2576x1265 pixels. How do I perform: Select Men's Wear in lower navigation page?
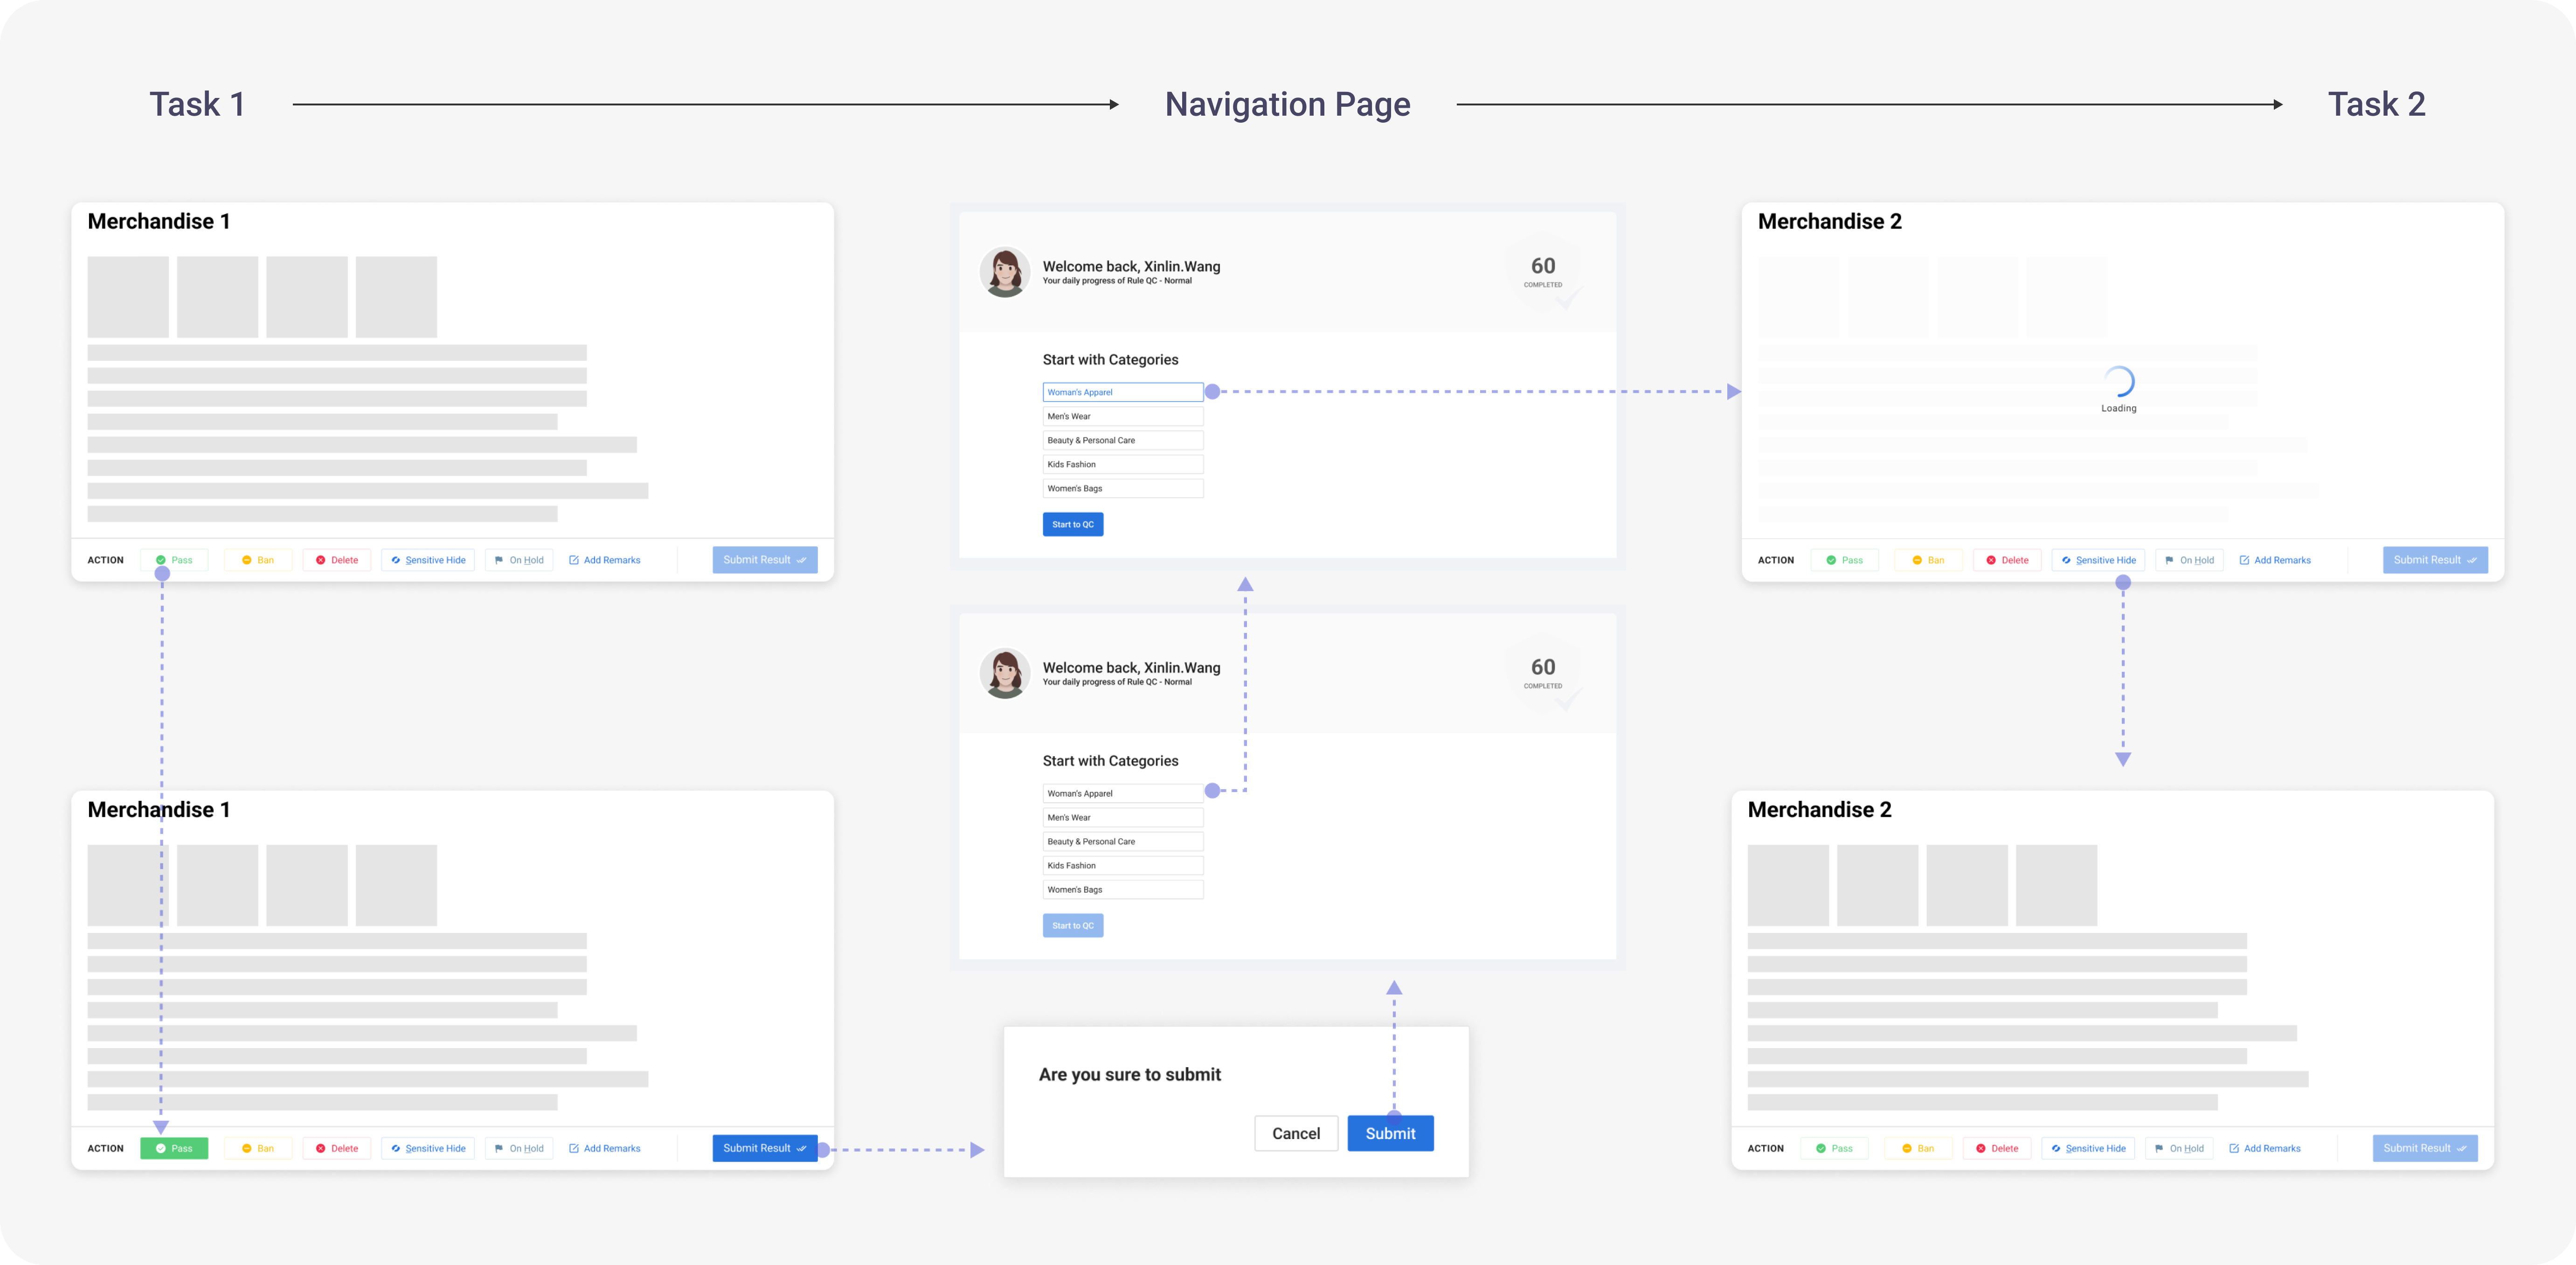1123,817
